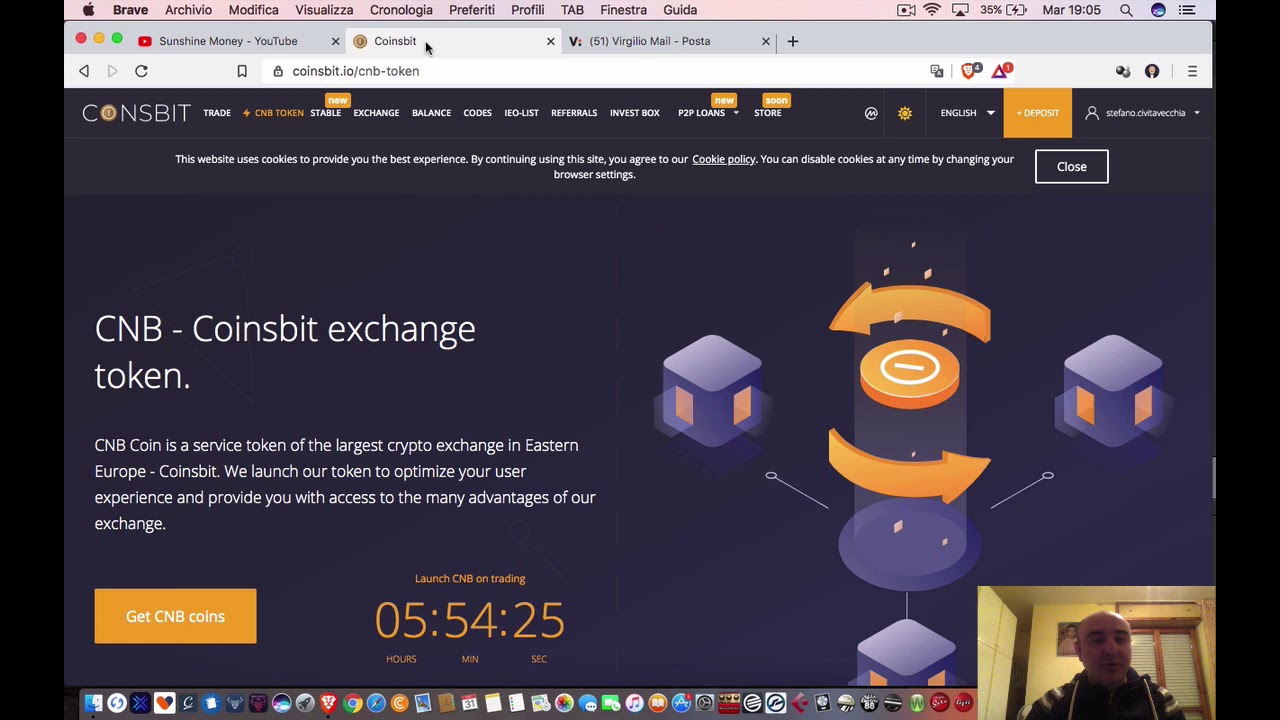Screen dimensions: 1280x720
Task: Expand the ENGLISH language dropdown
Action: (x=967, y=113)
